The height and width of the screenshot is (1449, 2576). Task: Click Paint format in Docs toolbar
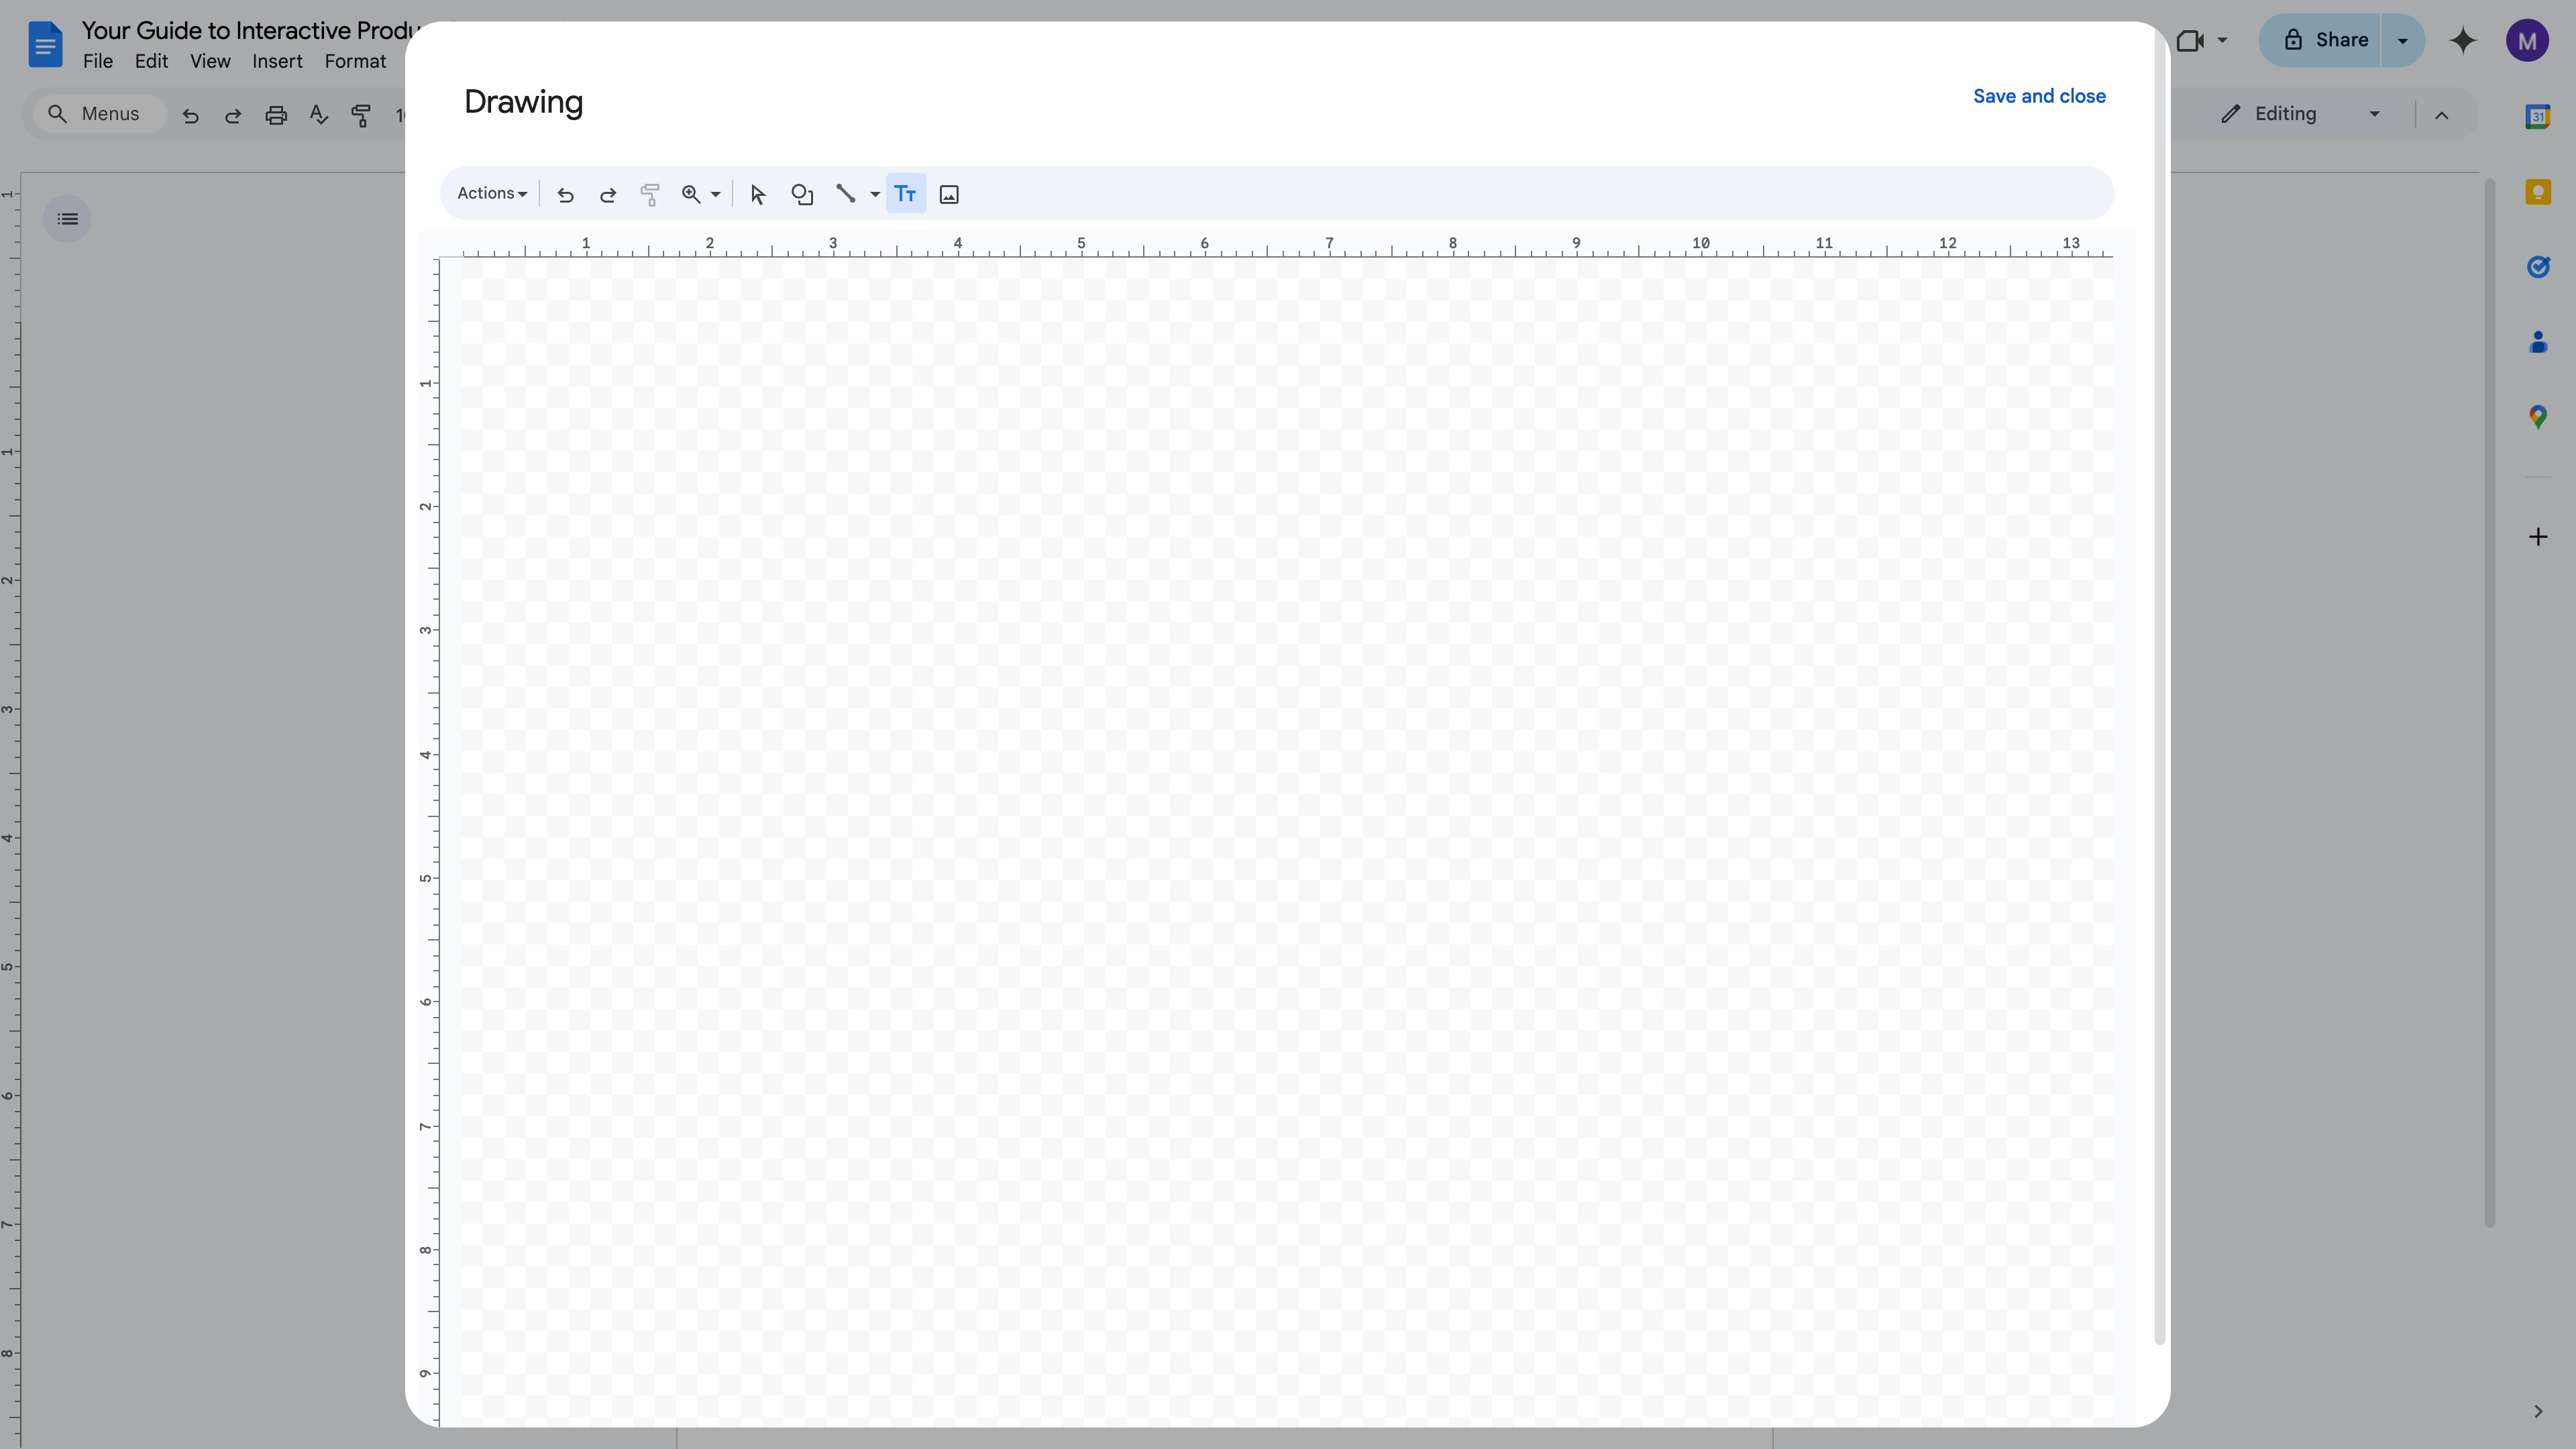361,115
